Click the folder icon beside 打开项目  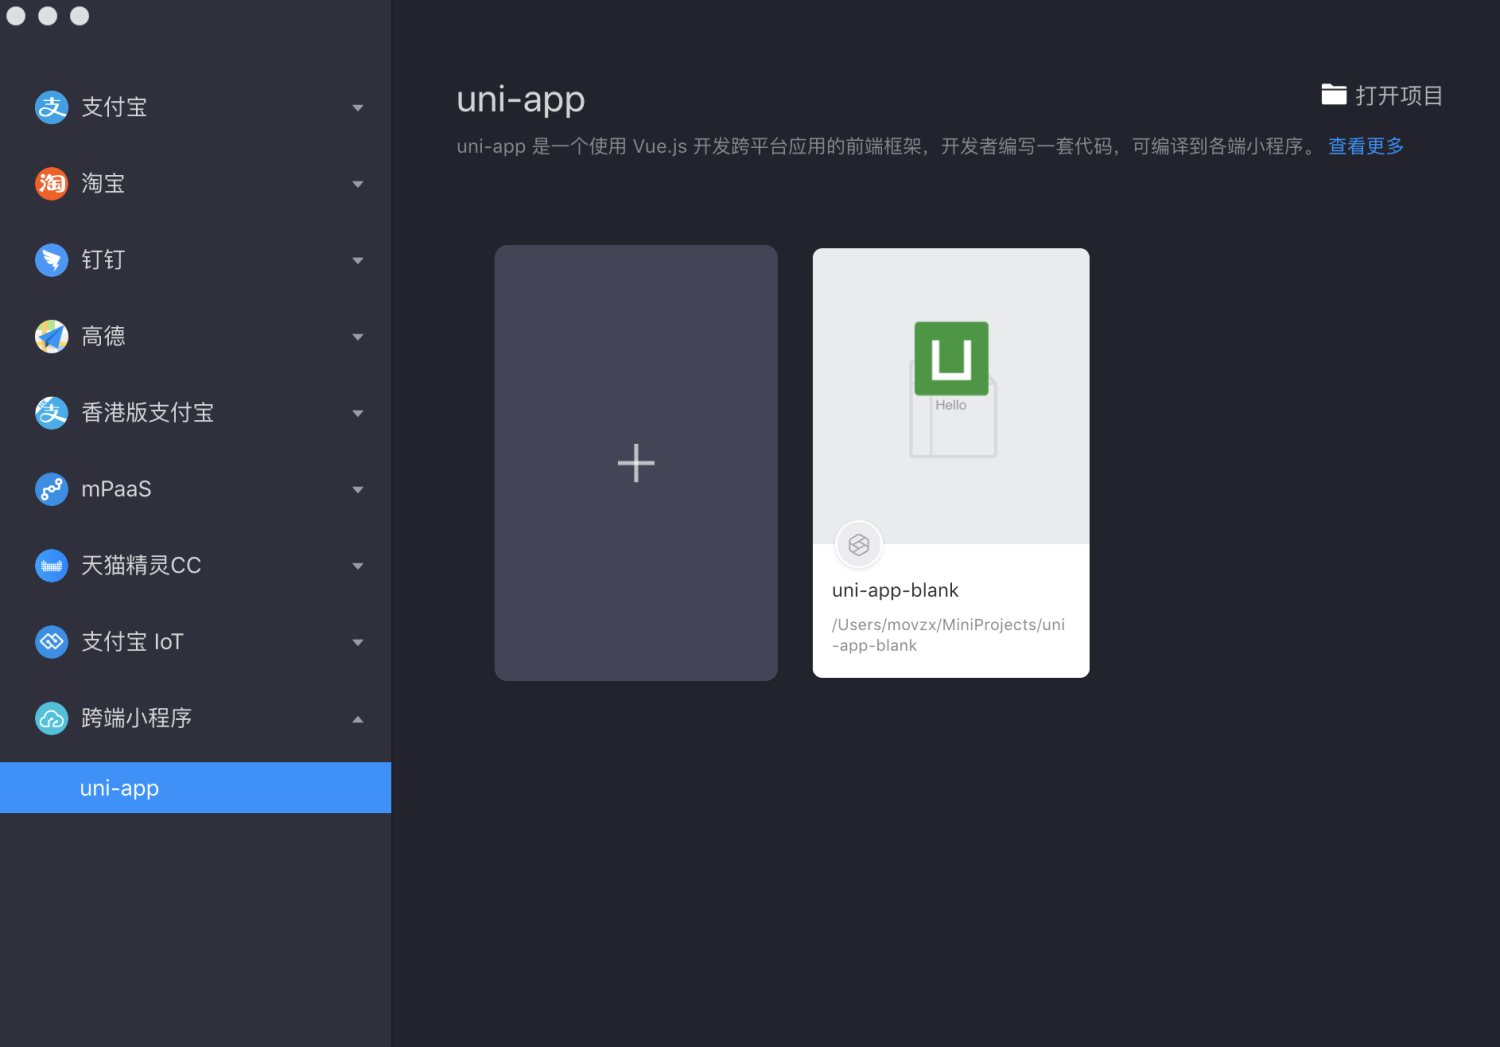1334,95
